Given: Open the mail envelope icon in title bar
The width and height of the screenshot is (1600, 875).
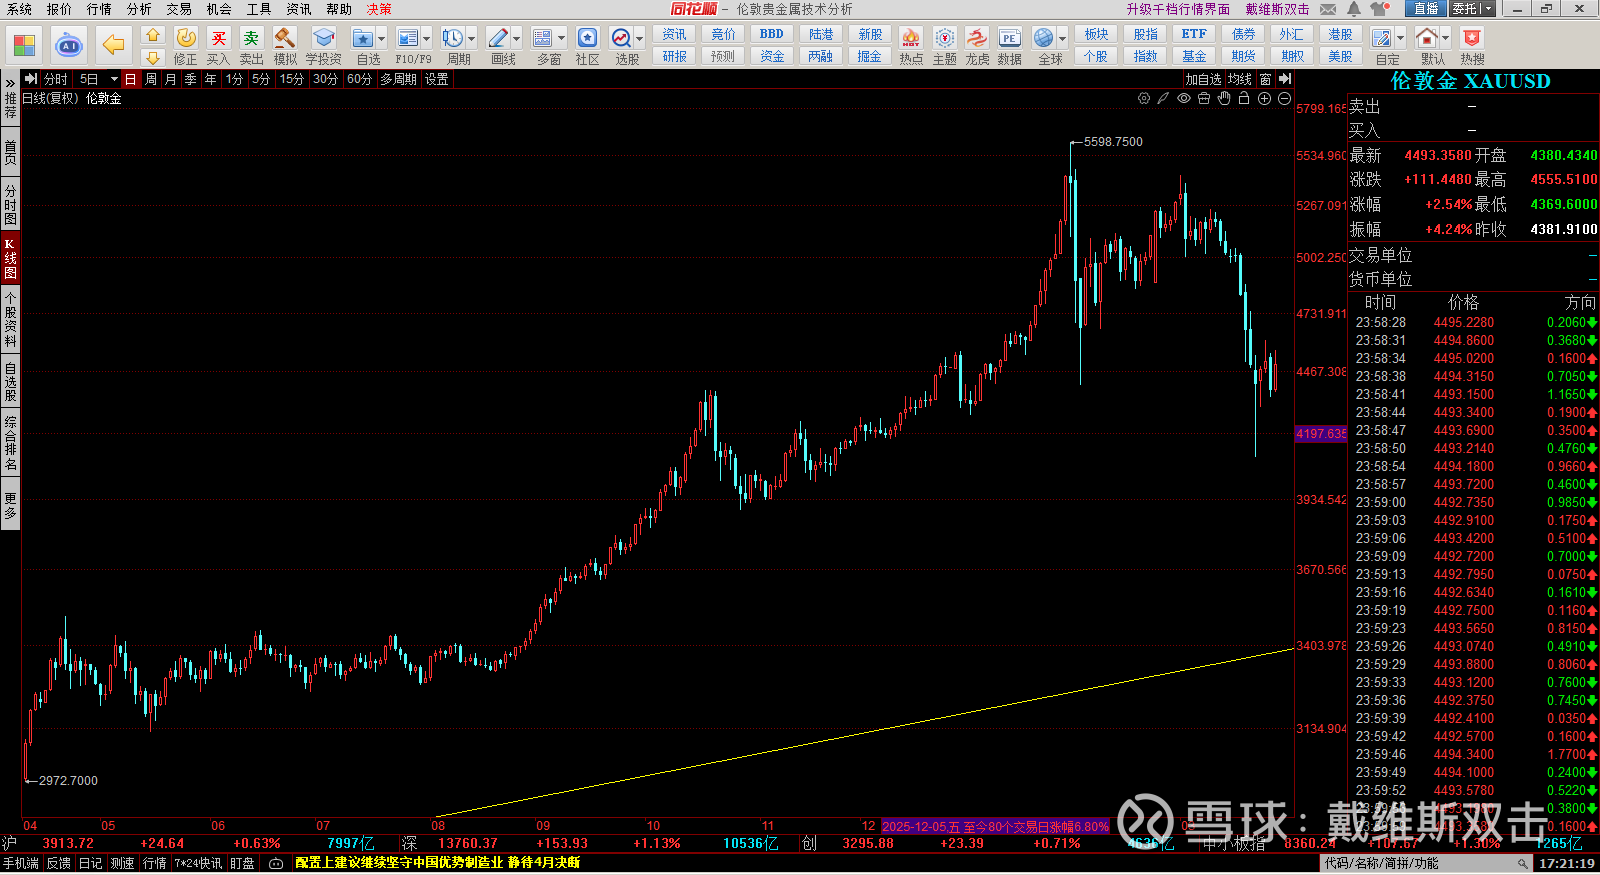Looking at the screenshot, I should [1328, 9].
